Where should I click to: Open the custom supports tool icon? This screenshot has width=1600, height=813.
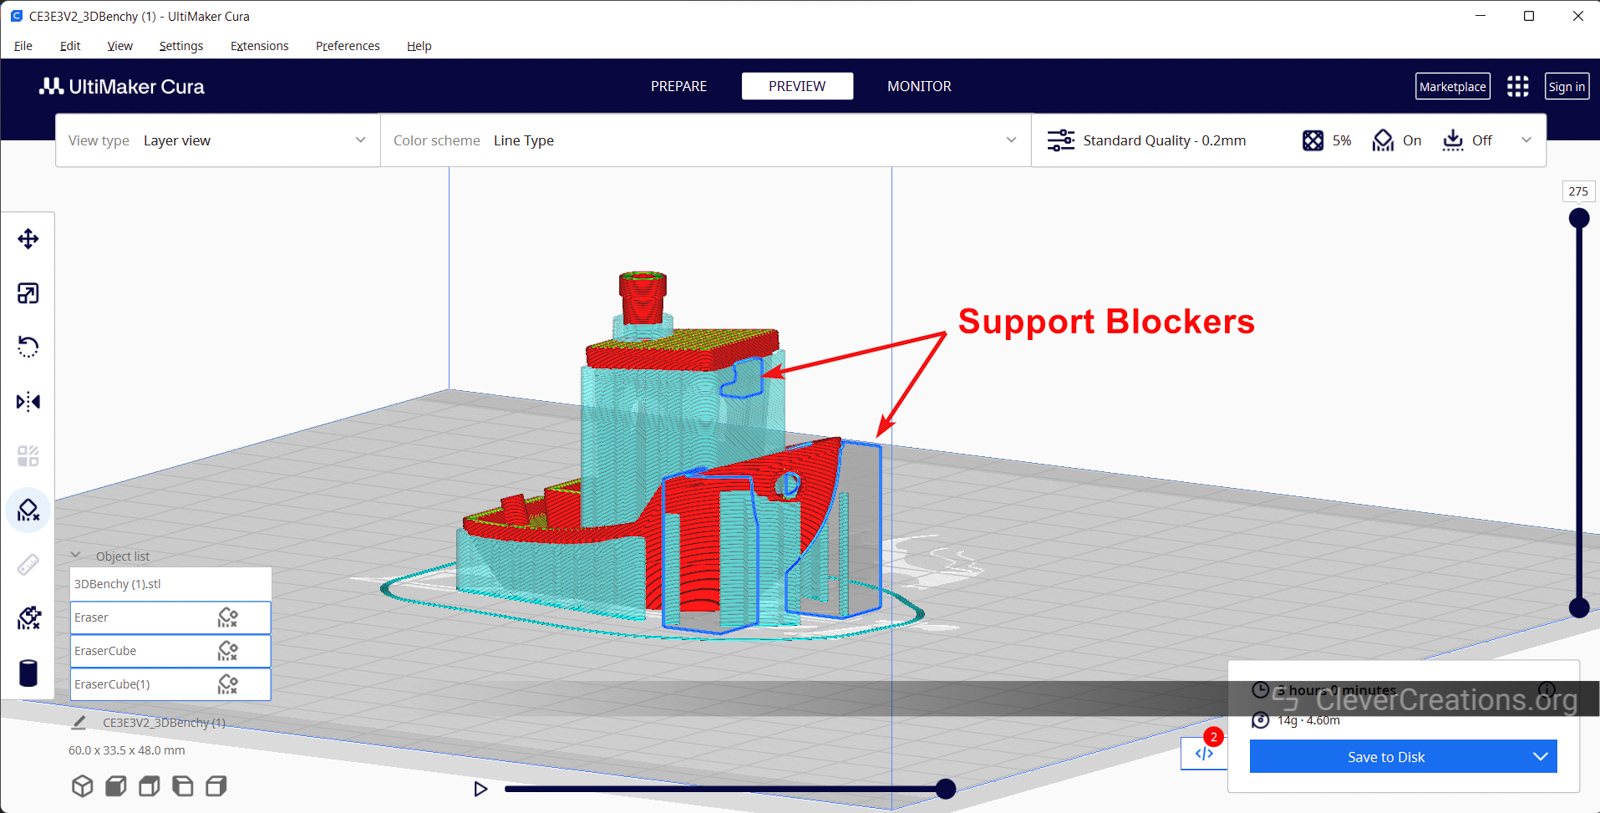tap(28, 618)
